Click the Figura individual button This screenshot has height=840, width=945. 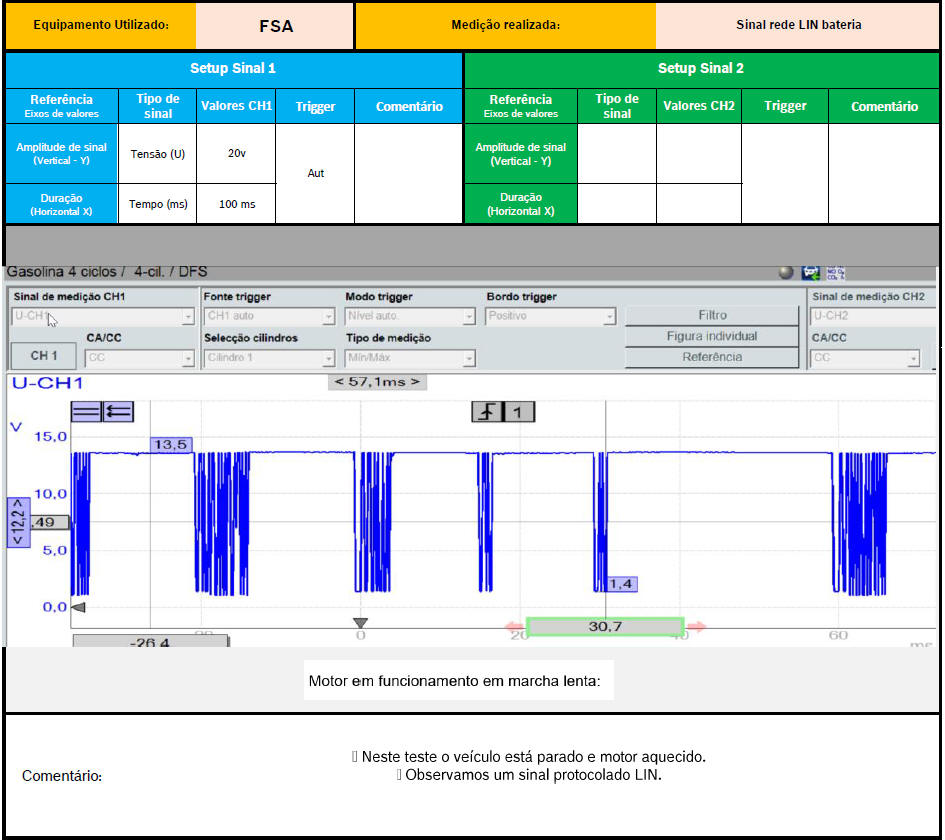tap(712, 337)
